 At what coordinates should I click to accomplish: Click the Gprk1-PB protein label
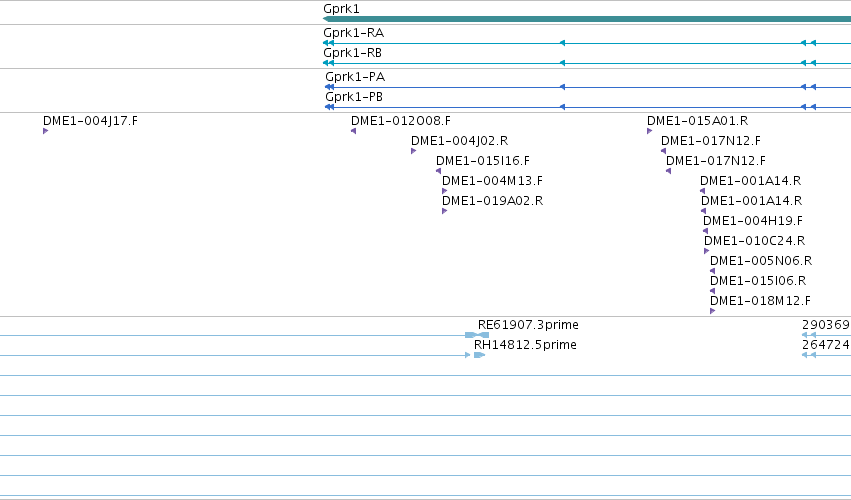coord(354,97)
